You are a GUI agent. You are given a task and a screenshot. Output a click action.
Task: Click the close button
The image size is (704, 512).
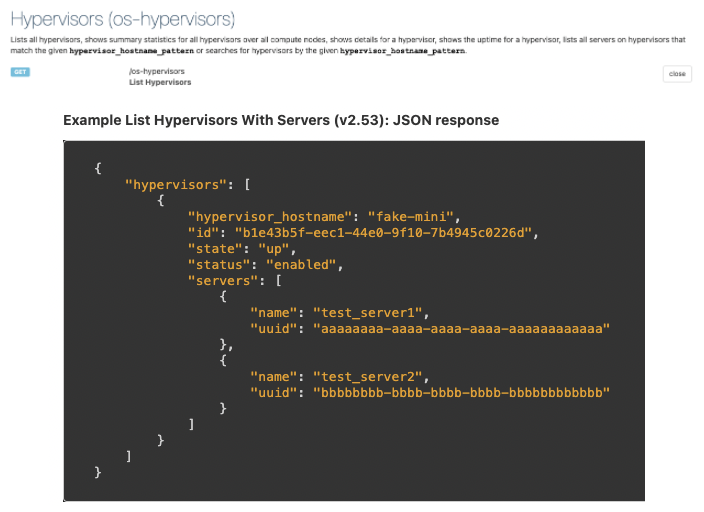tap(677, 74)
